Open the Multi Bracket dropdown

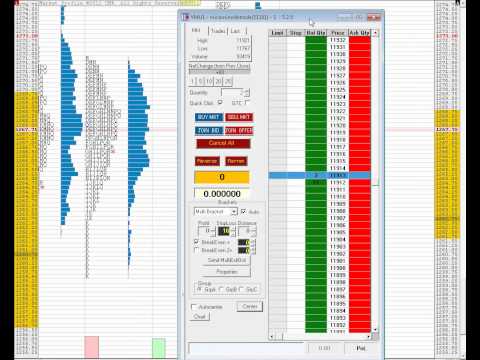[x=215, y=212]
